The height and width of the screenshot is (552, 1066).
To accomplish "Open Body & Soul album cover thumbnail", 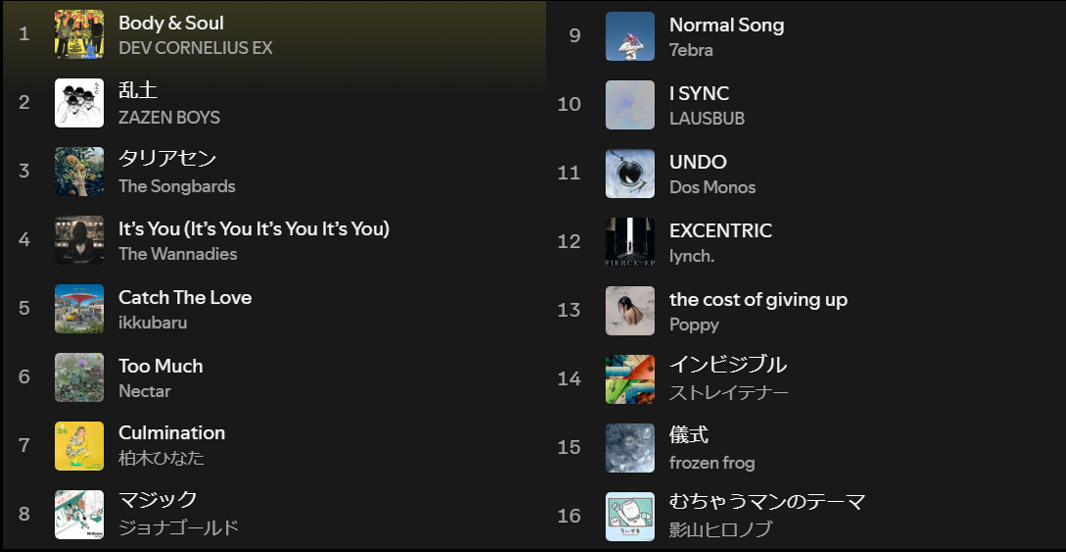I will pos(80,34).
